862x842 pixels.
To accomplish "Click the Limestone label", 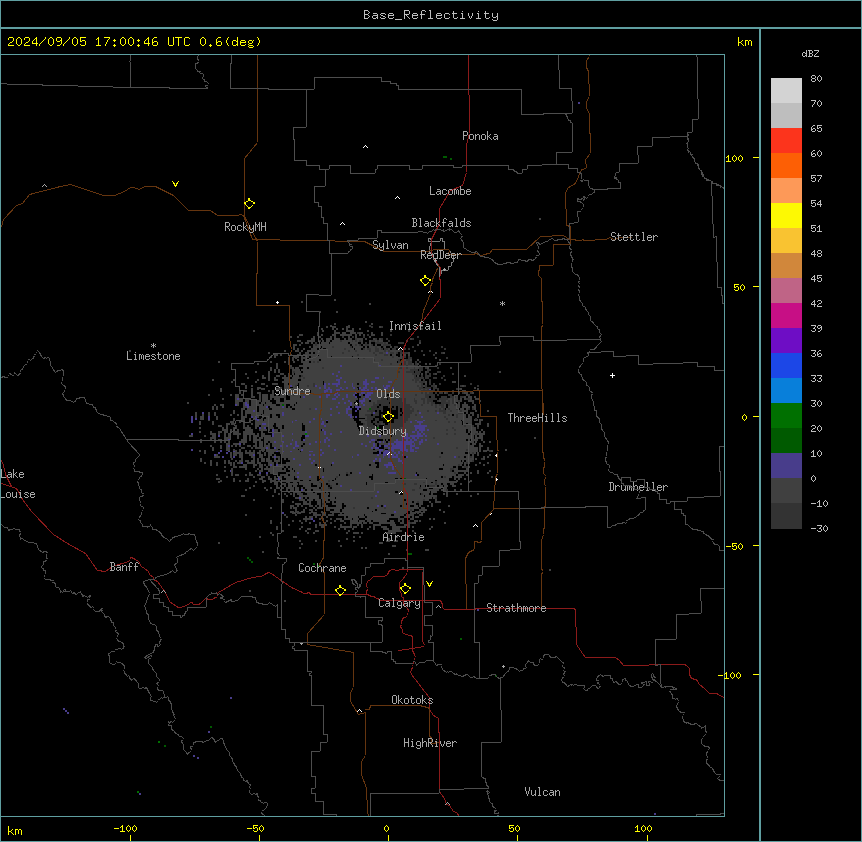I will click(x=153, y=356).
